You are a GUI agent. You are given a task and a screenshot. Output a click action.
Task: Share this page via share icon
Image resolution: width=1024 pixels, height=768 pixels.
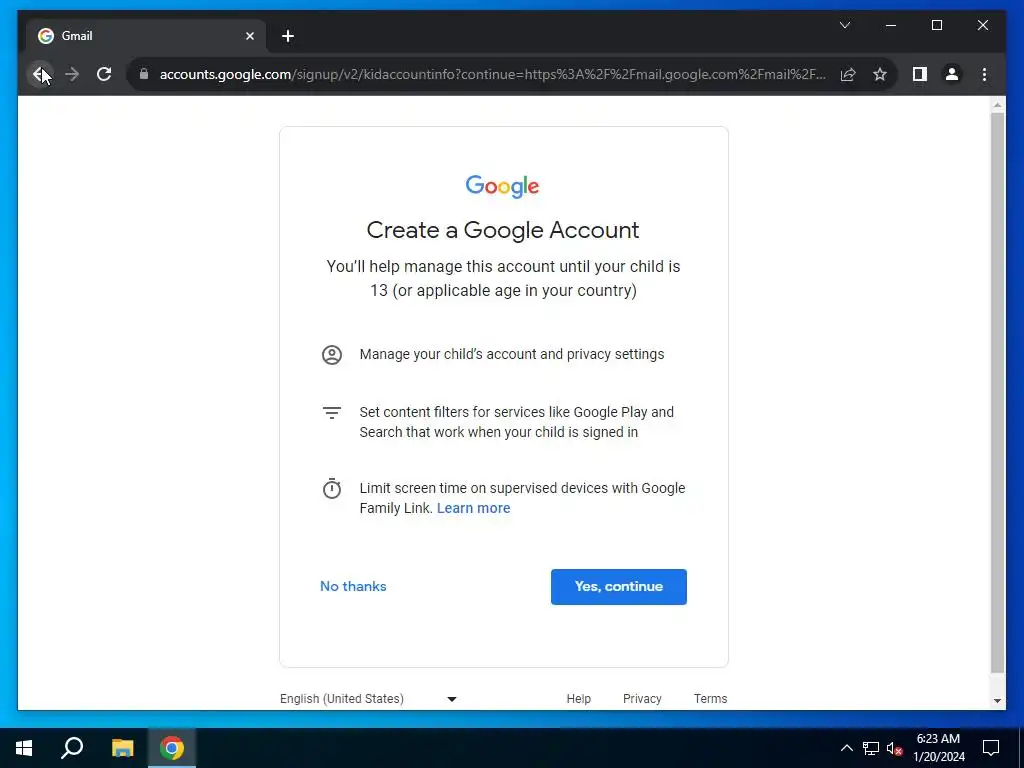click(848, 74)
